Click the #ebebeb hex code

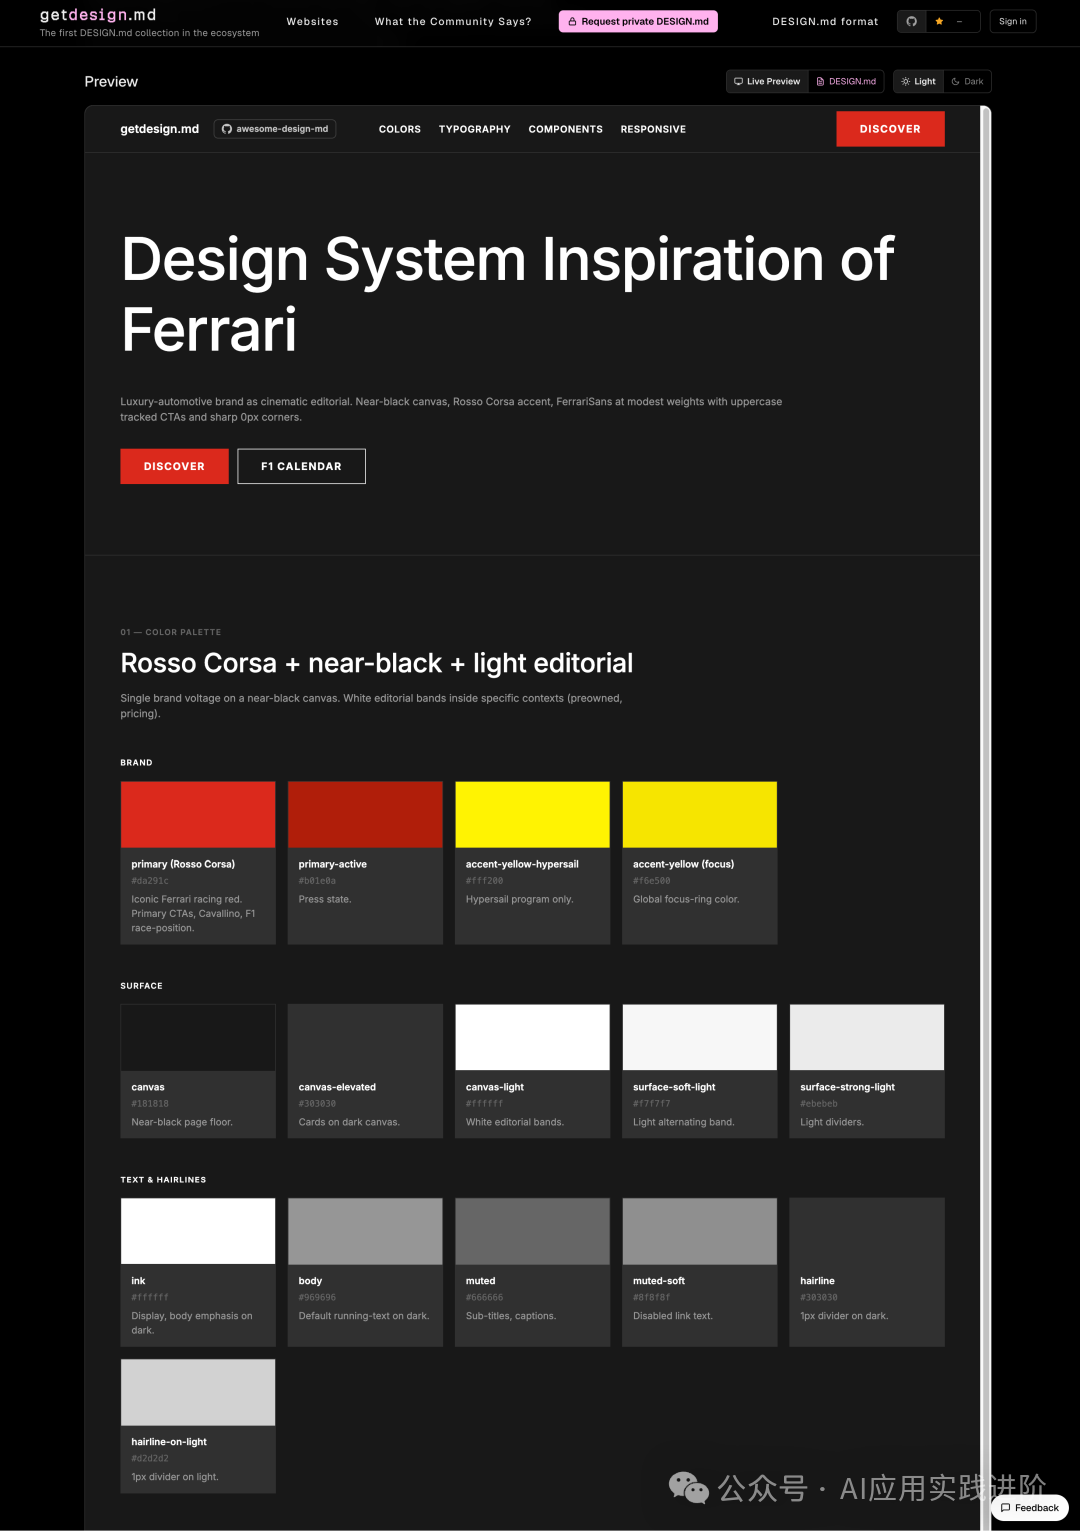point(819,1104)
